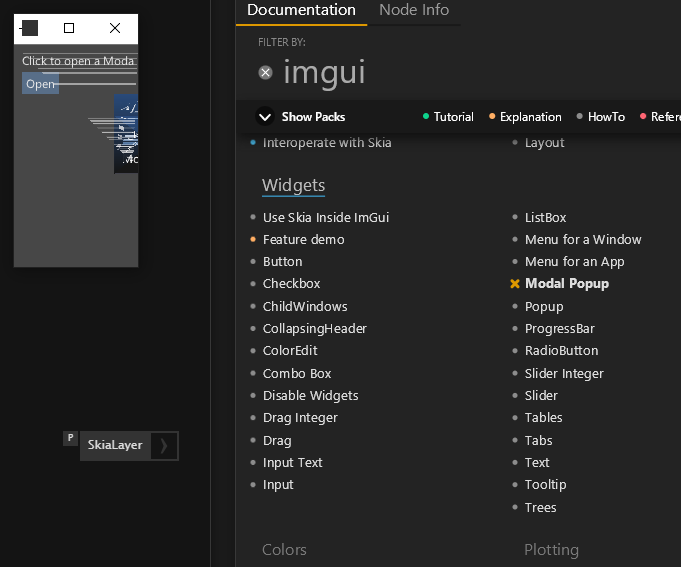Viewport: 681px width, 567px height.
Task: Open the ProgressBar entry
Action: (559, 329)
